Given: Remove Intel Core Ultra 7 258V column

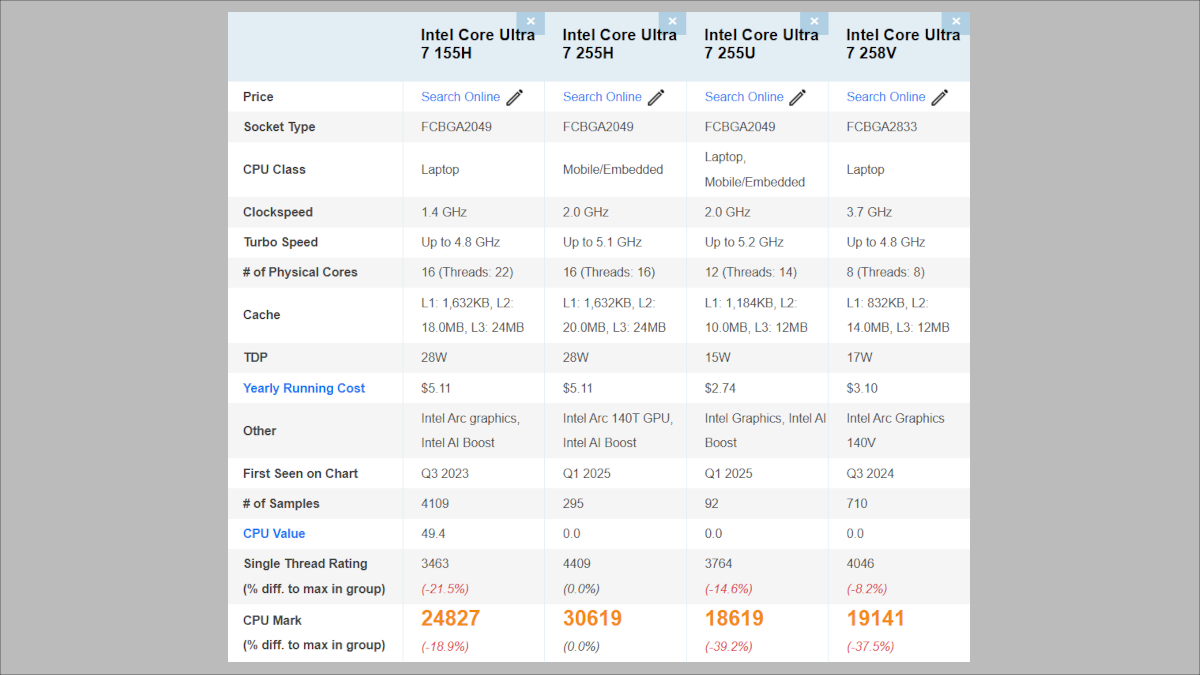Looking at the screenshot, I should pyautogui.click(x=956, y=22).
